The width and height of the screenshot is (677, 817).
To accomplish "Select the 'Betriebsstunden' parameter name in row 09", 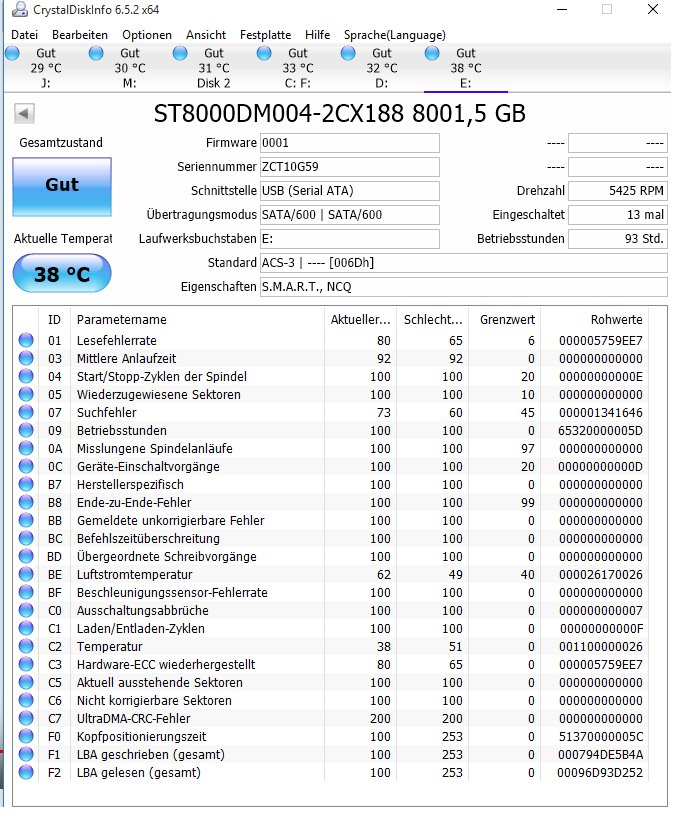I will pos(122,431).
